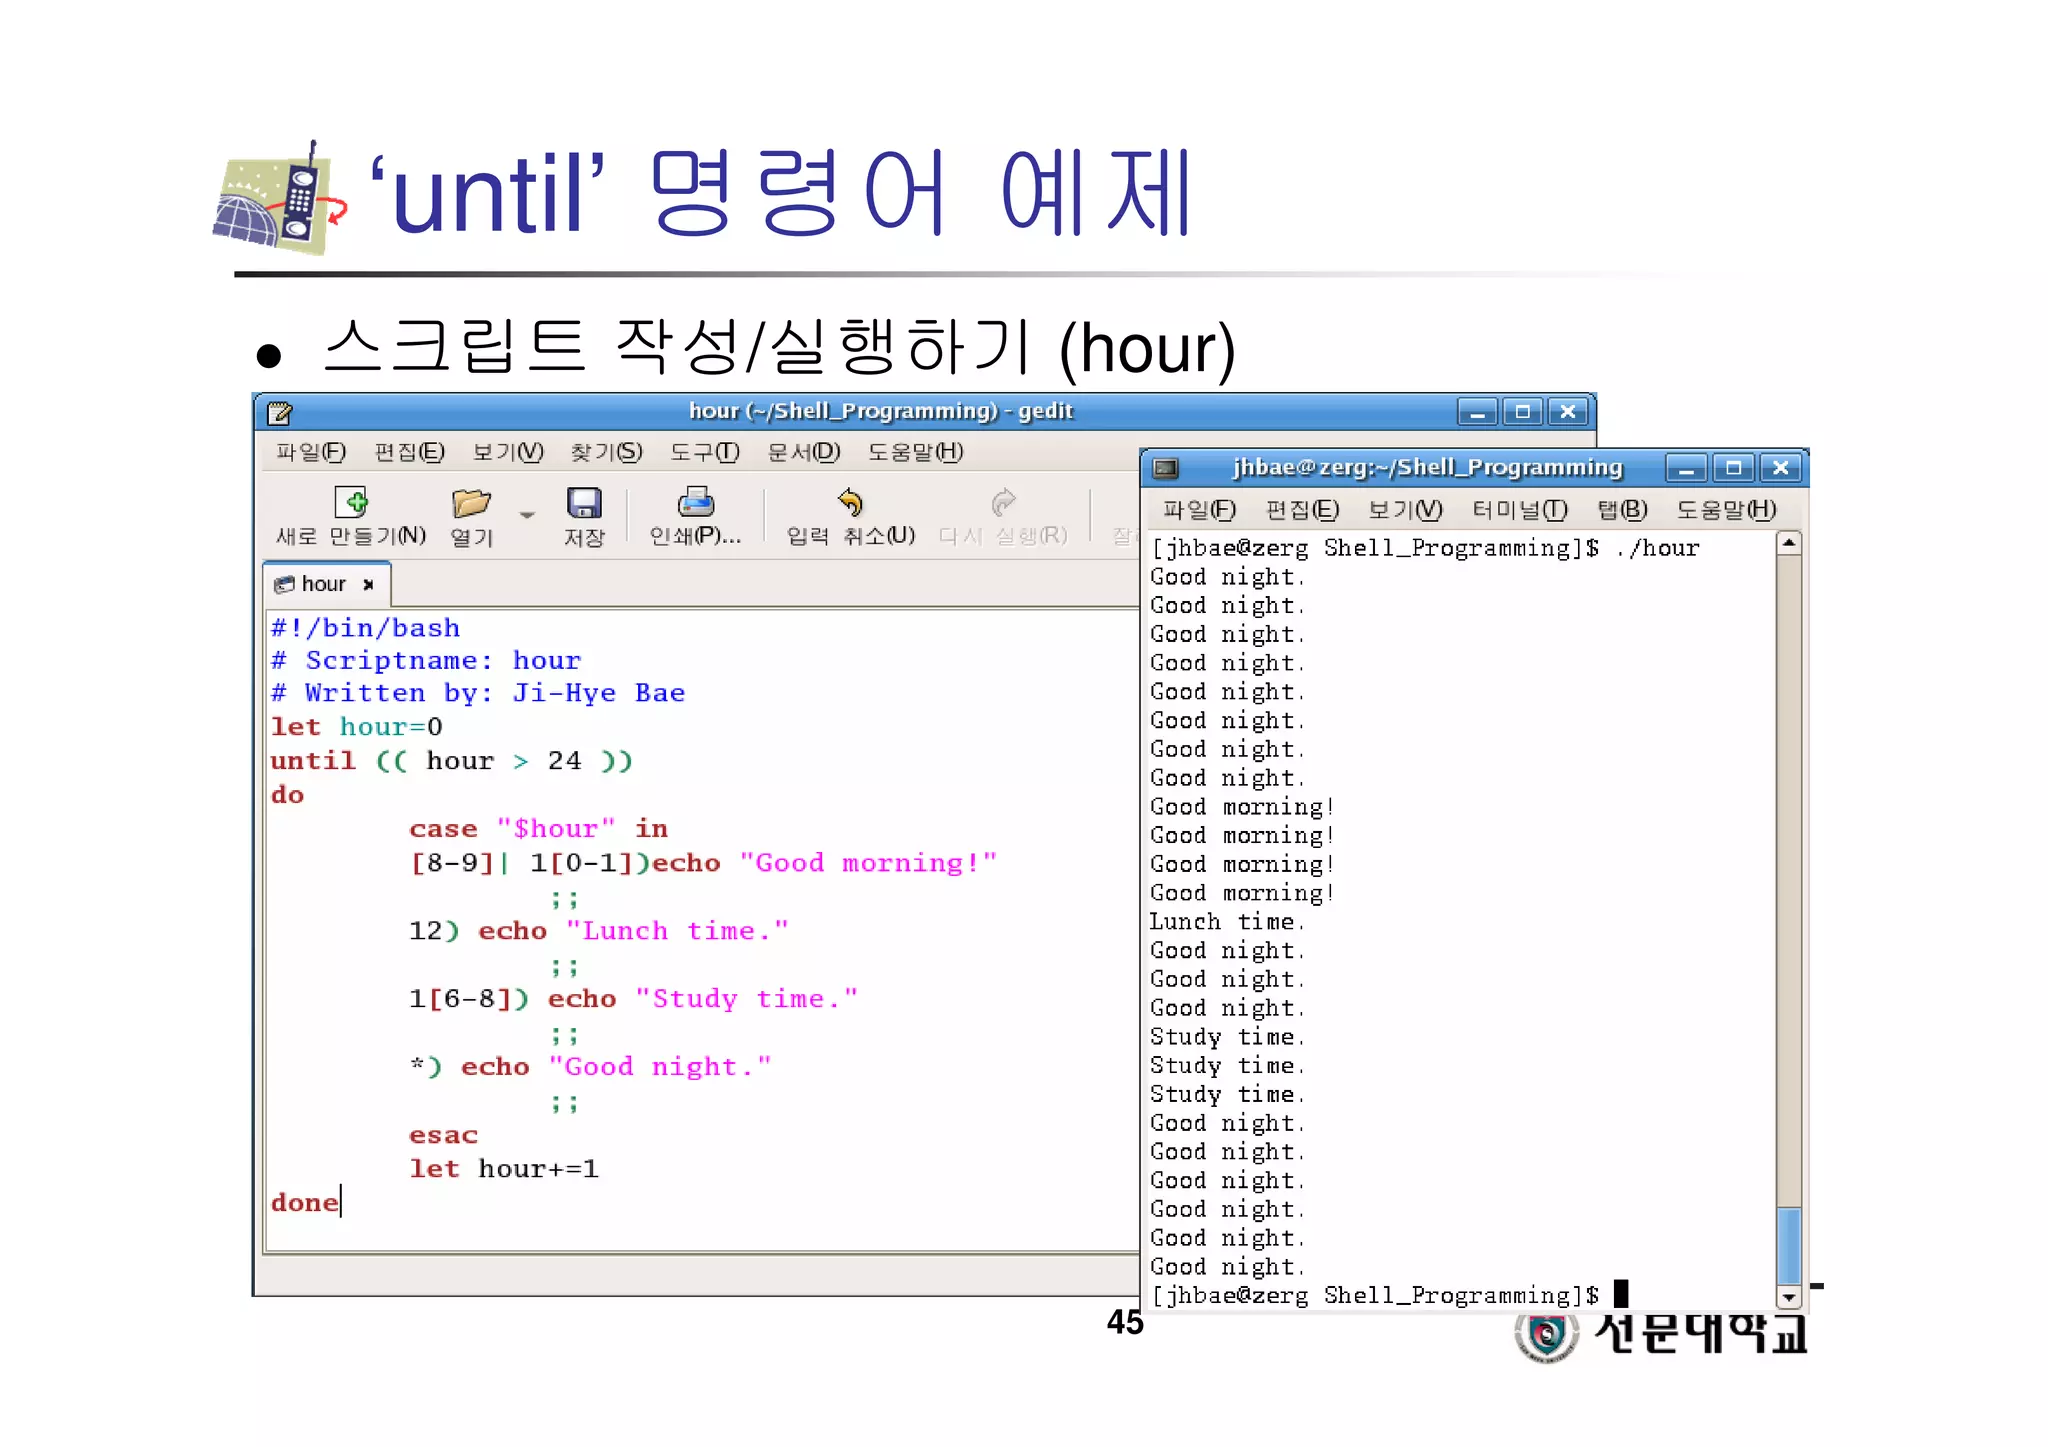The image size is (2048, 1447).
Task: Click the Open folder icon in gedit
Action: coord(471,503)
